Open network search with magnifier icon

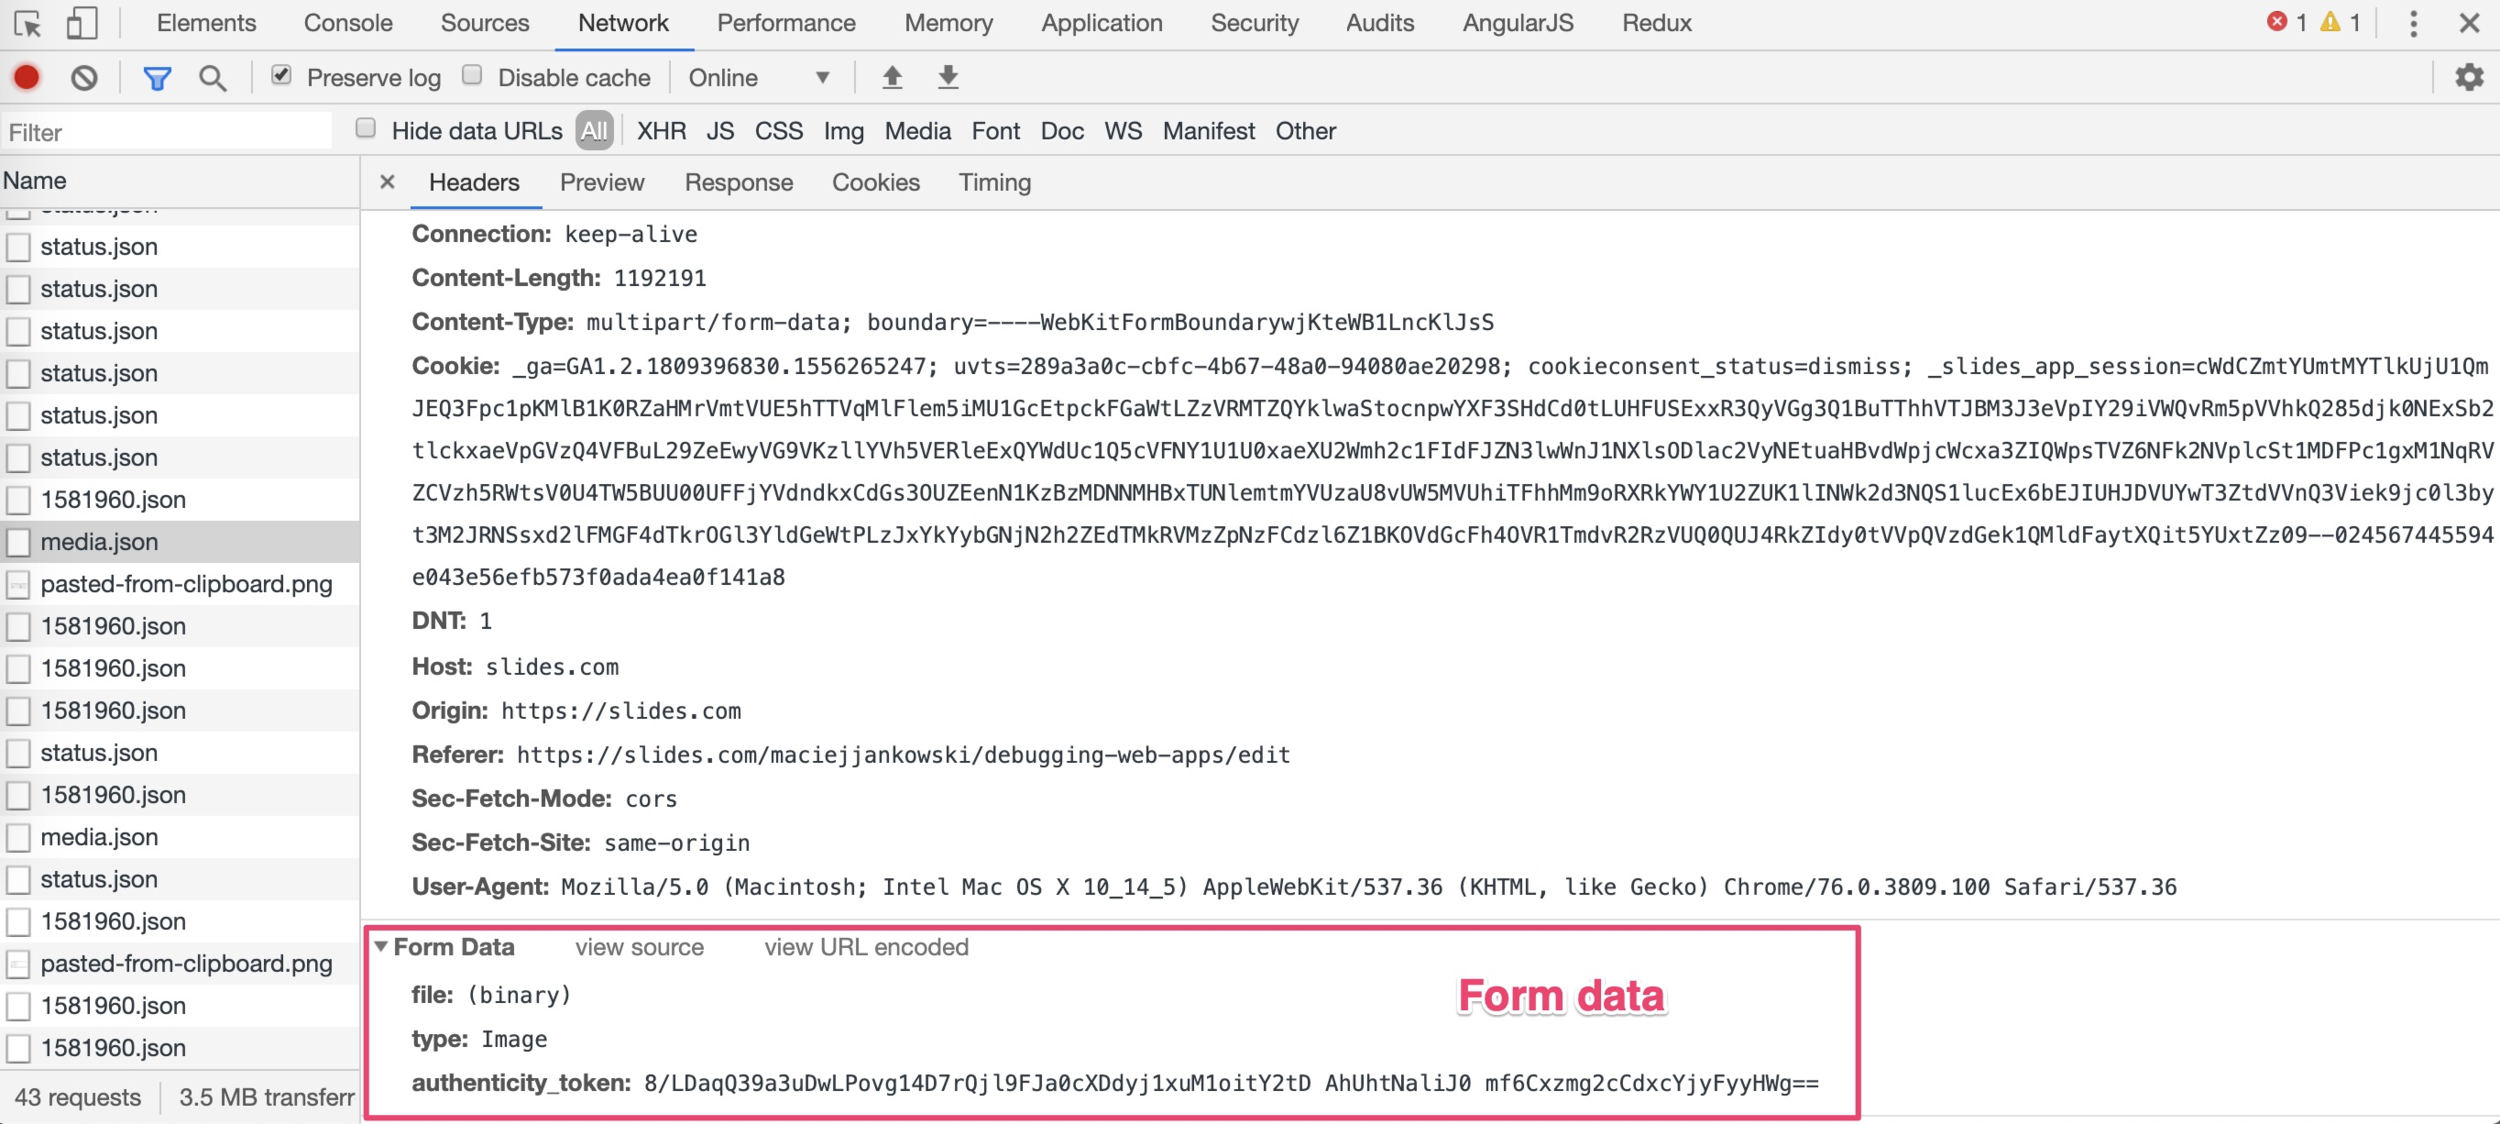pyautogui.click(x=212, y=78)
